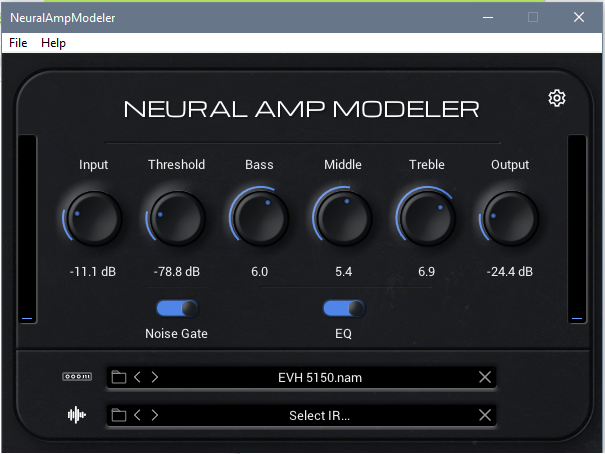Screen dimensions: 605x454
Task: Load previous model with left arrow
Action: pos(137,377)
